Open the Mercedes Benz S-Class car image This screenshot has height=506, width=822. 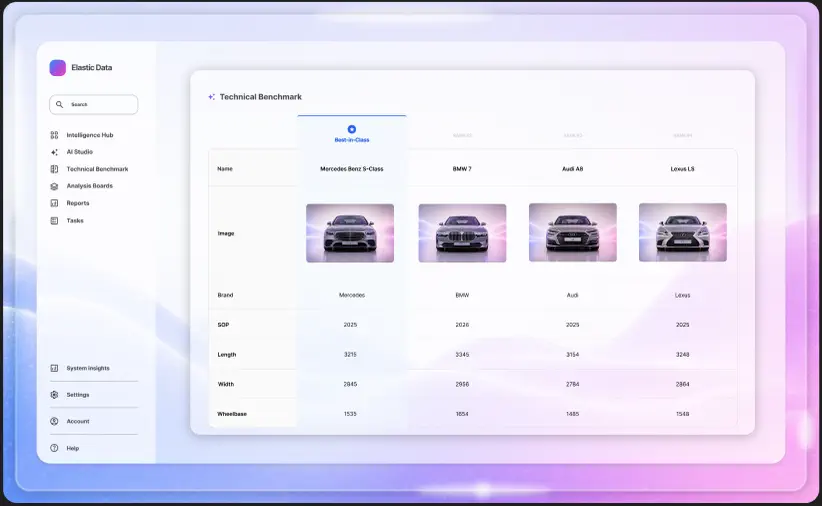click(x=350, y=233)
